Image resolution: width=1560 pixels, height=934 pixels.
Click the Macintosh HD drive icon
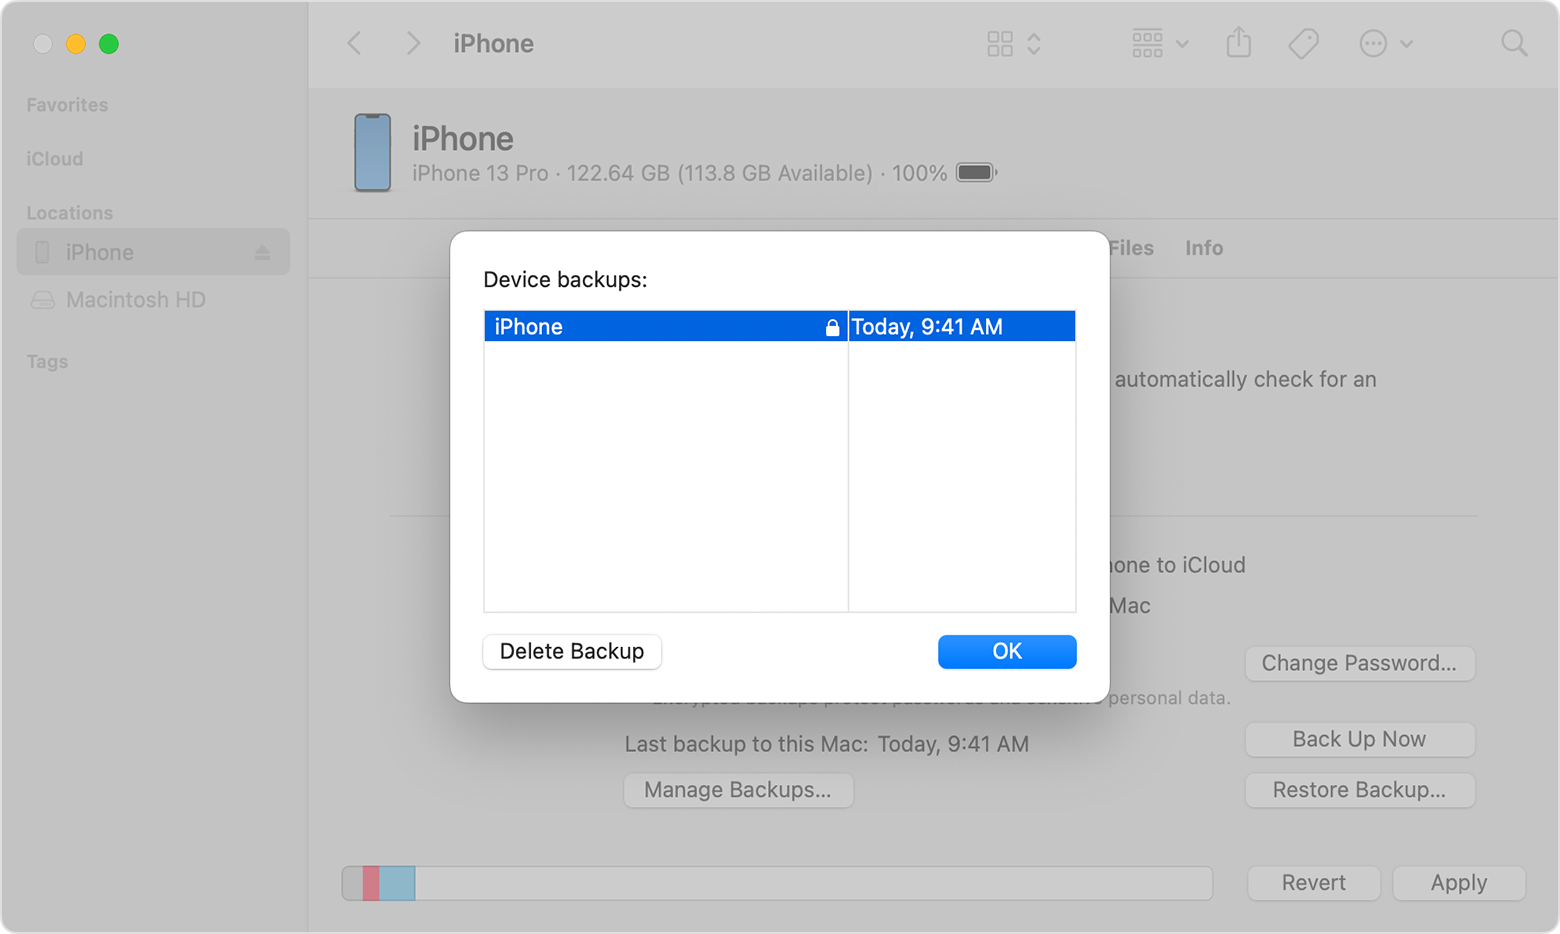(x=42, y=300)
